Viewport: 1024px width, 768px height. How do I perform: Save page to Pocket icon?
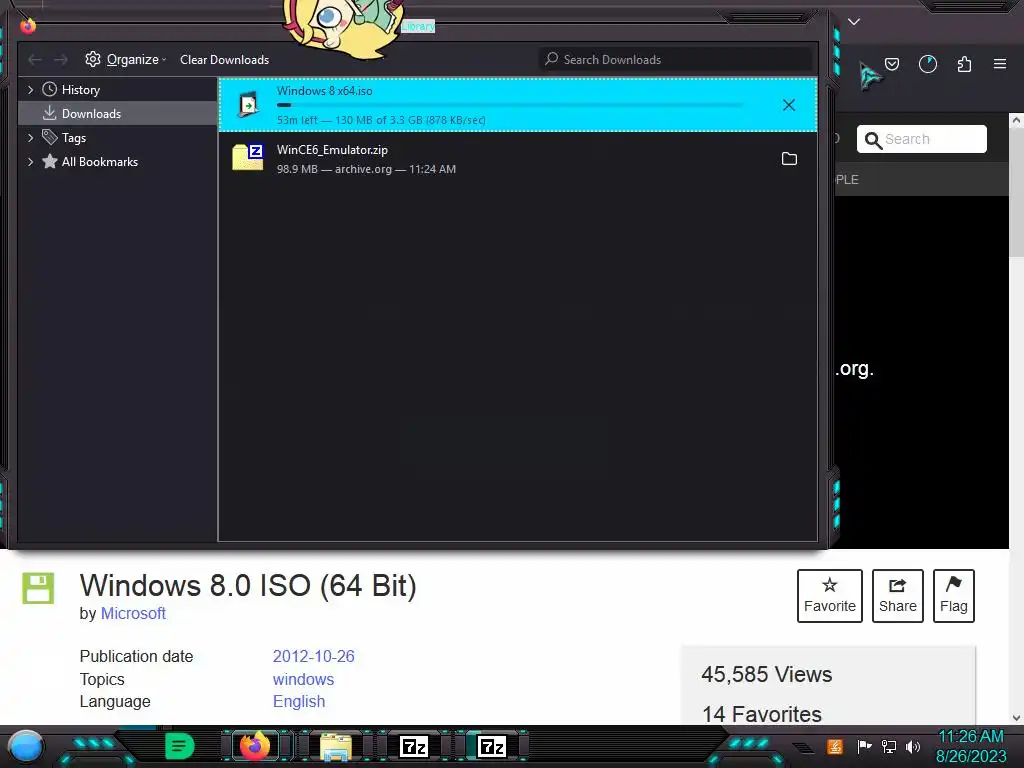[892, 64]
